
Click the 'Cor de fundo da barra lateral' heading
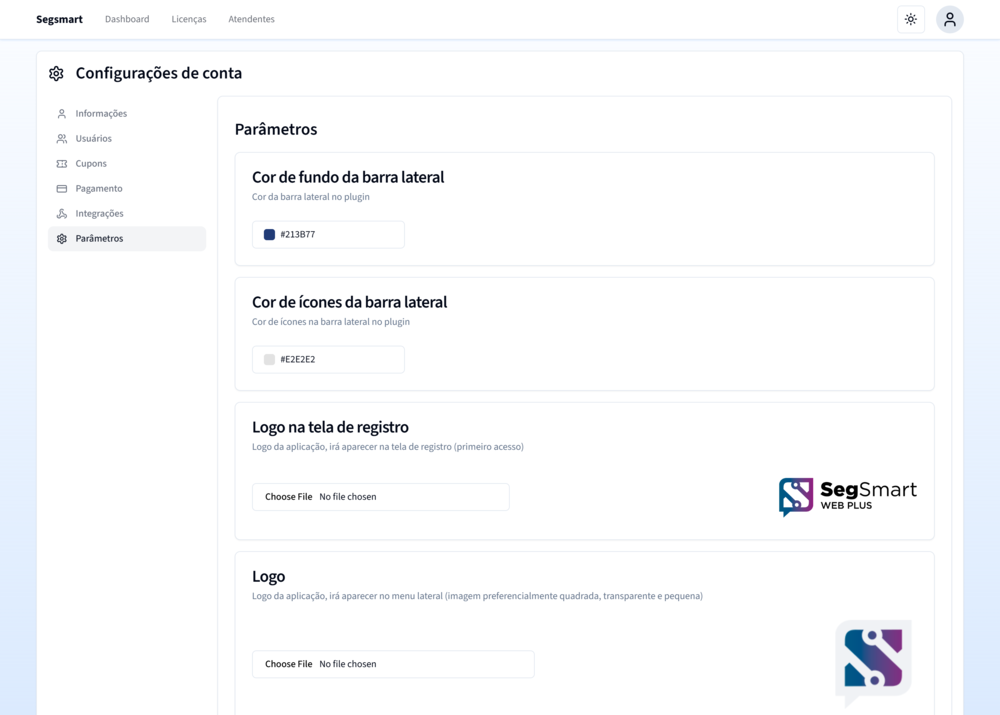tap(348, 177)
